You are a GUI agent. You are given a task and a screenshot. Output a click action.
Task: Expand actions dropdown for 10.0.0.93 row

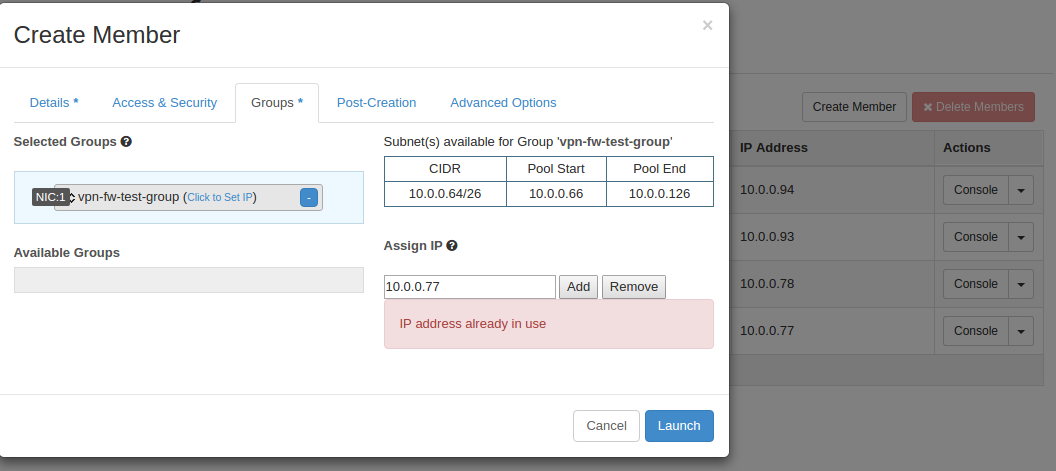pos(1021,237)
